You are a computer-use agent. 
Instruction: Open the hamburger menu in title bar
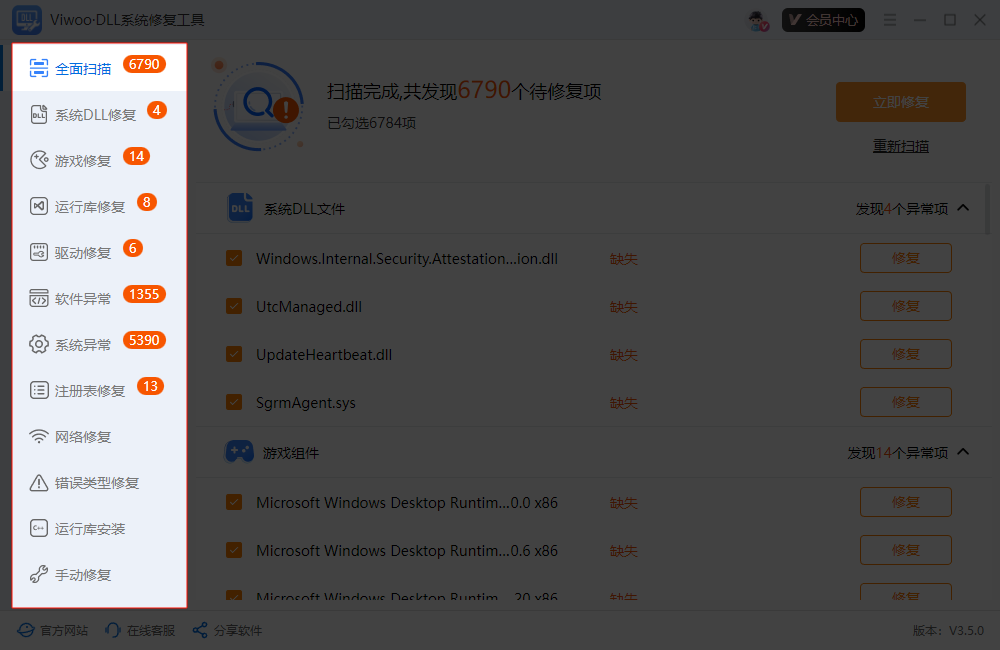pos(890,20)
